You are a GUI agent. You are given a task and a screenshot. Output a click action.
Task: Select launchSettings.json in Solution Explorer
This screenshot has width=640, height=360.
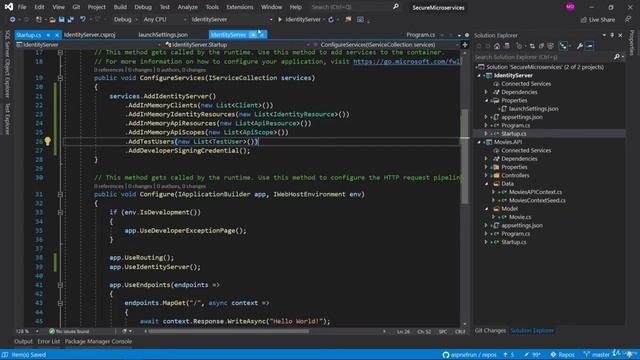click(533, 109)
